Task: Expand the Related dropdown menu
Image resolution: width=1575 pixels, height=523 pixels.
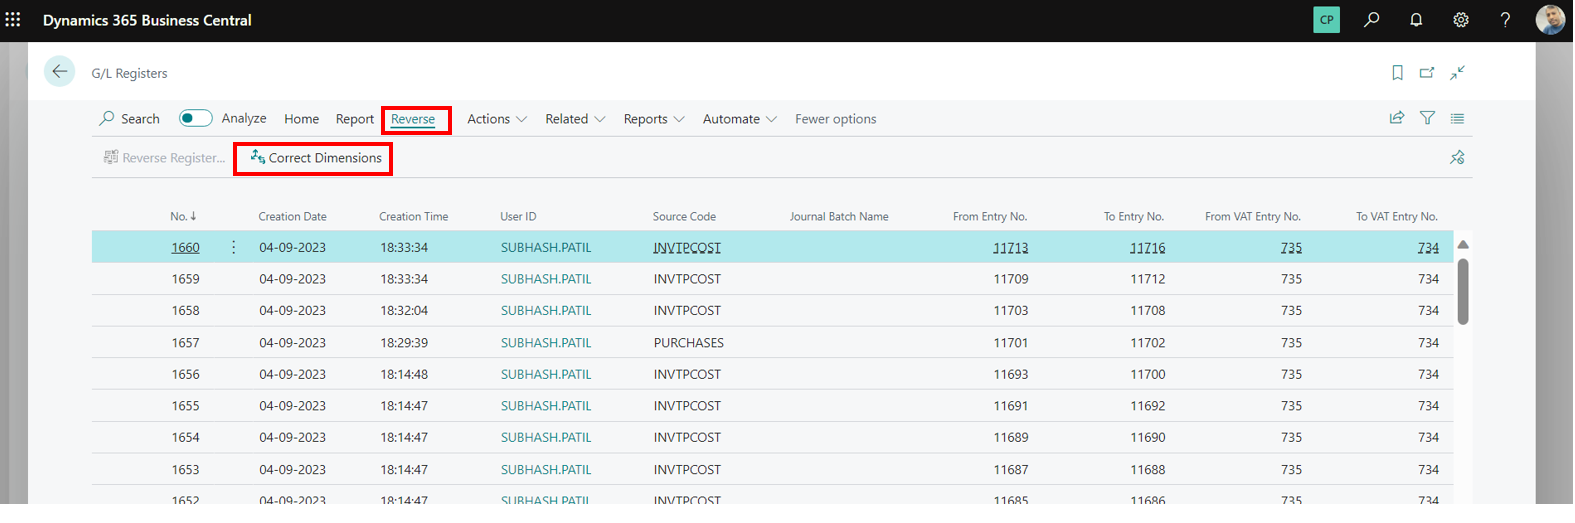Action: [x=575, y=119]
